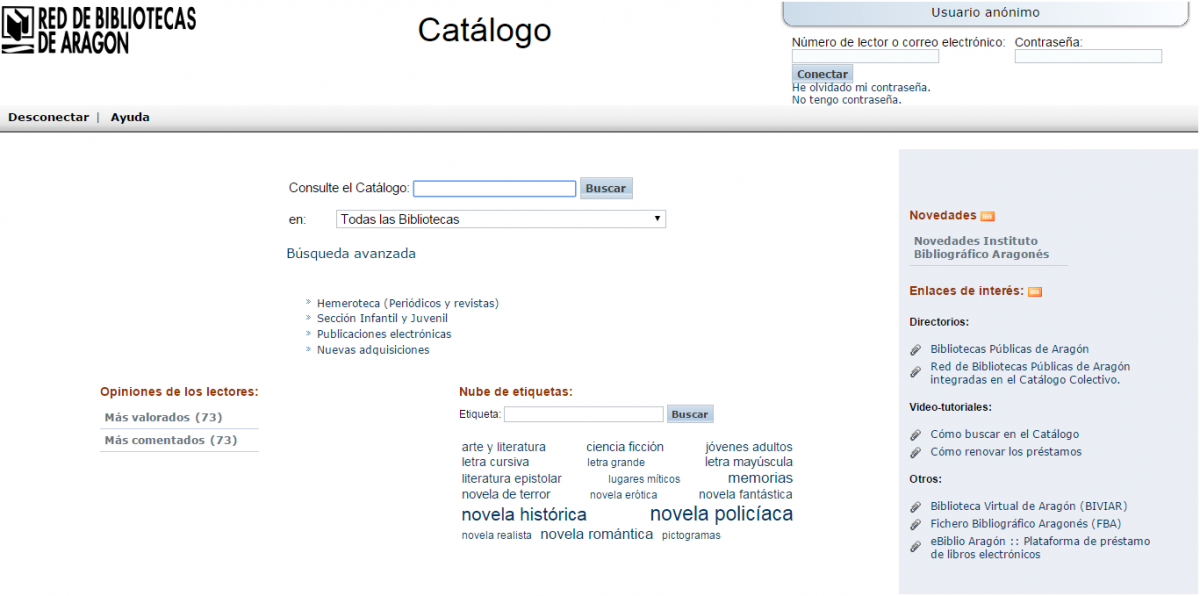Screen dimensions: 1200x596
Task: Click the paperclip icon next to Fichero Bibliográfico Aragonés
Action: click(x=915, y=524)
